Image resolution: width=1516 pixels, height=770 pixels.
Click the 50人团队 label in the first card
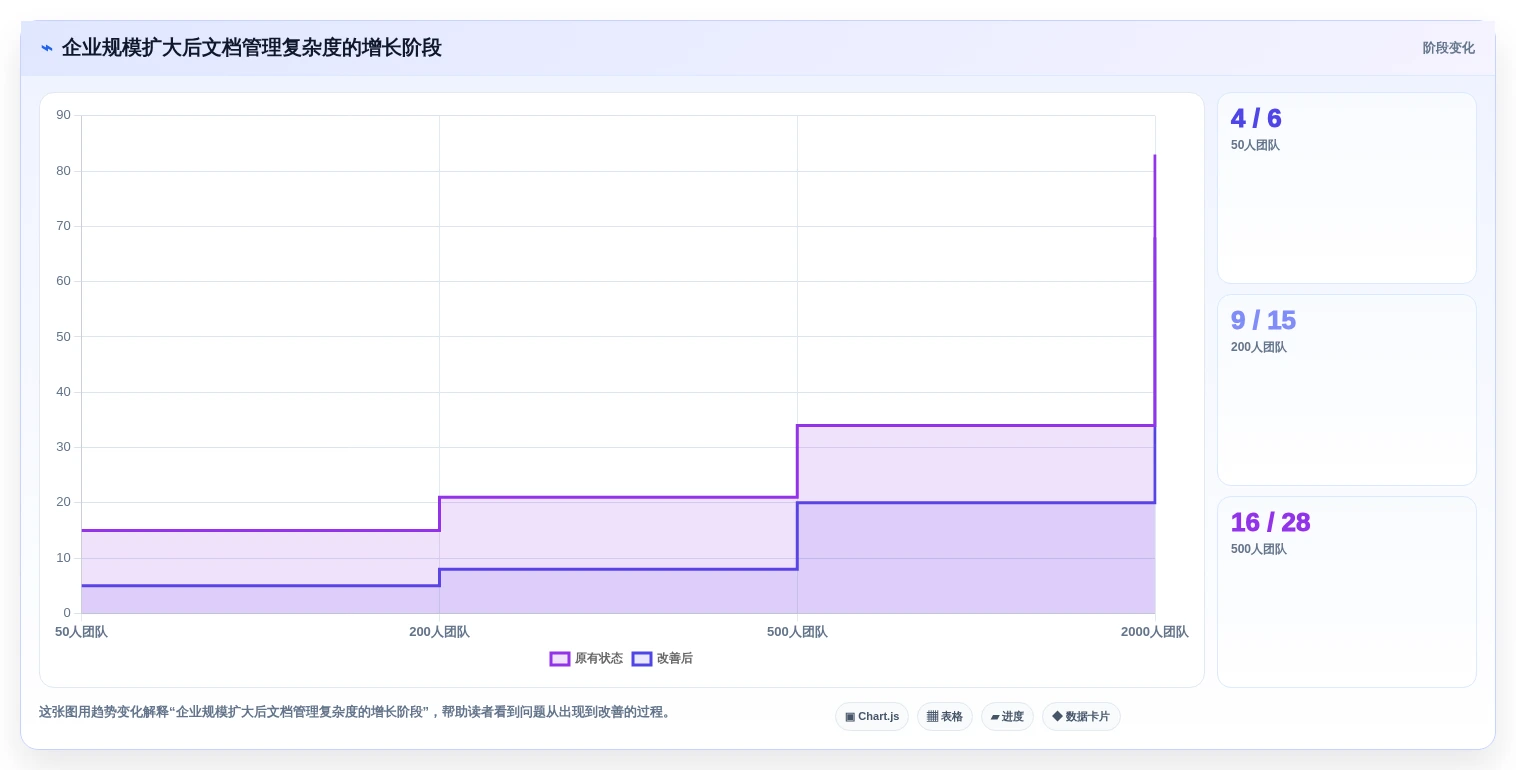pos(1255,145)
